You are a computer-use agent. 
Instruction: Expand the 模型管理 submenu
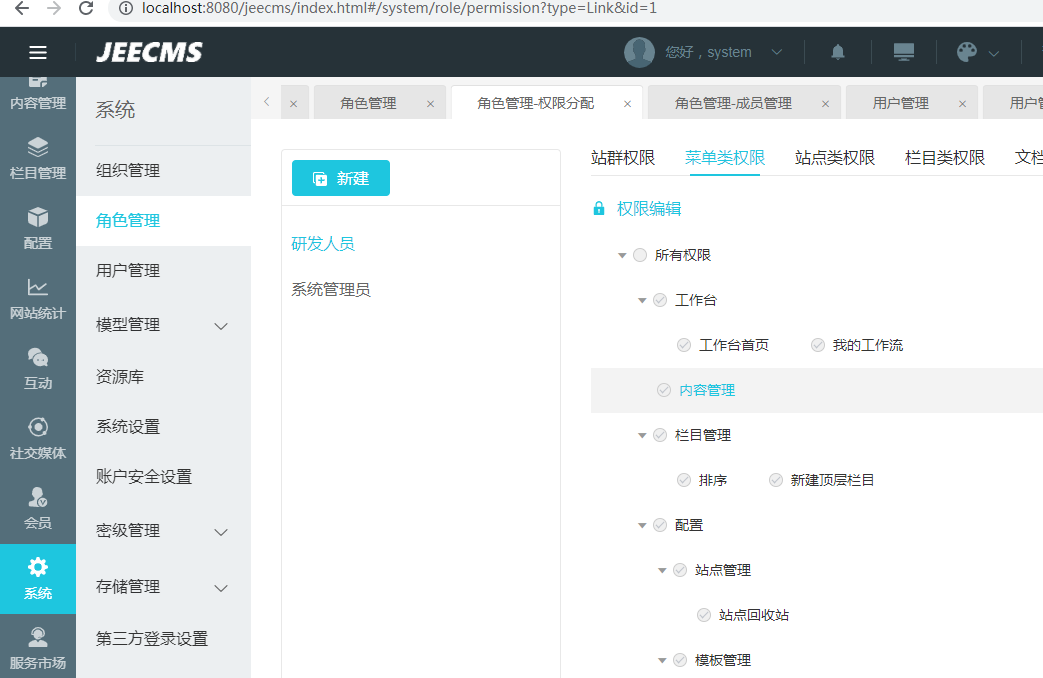click(221, 325)
